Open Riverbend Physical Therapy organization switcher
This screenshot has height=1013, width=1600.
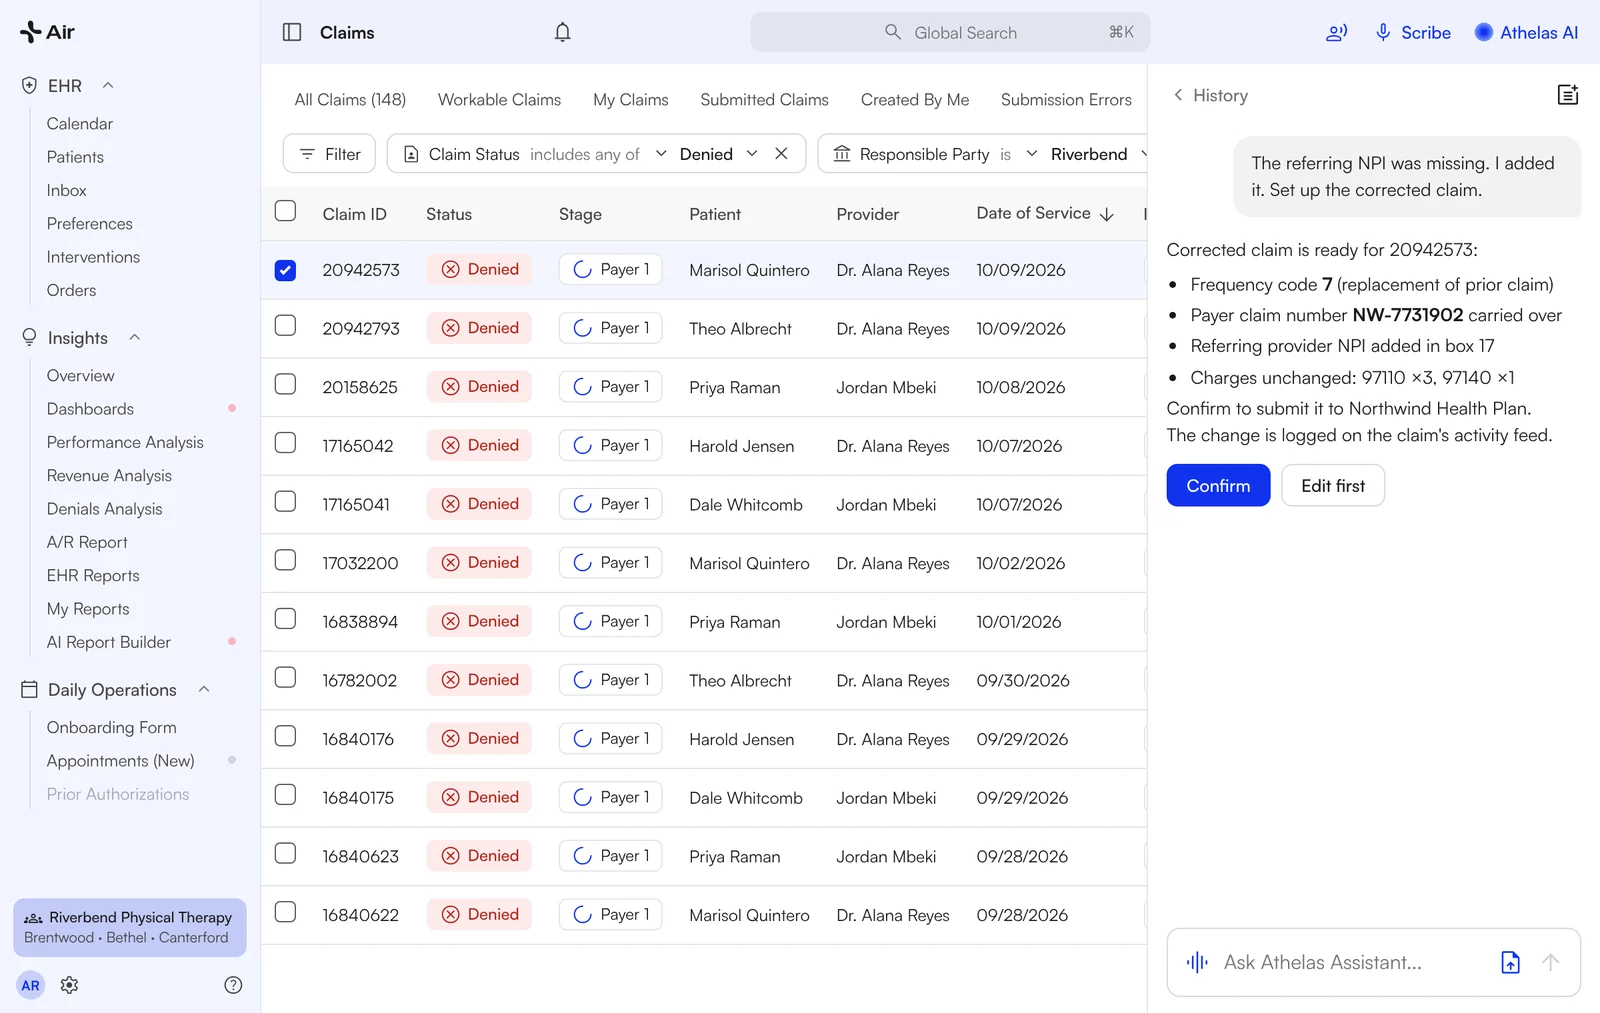130,927
